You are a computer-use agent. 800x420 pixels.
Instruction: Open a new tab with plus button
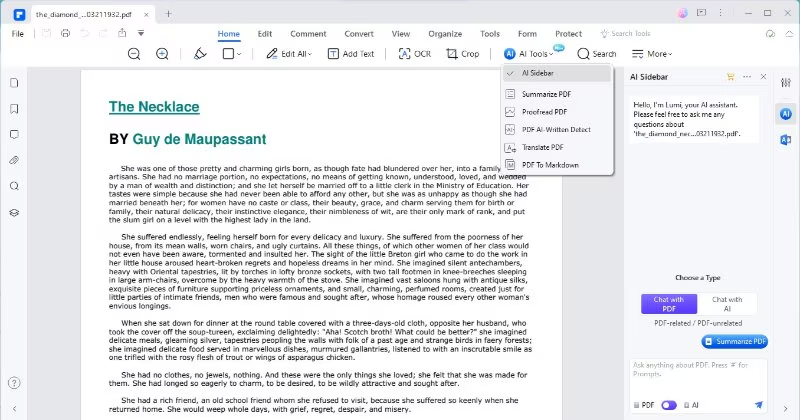168,14
